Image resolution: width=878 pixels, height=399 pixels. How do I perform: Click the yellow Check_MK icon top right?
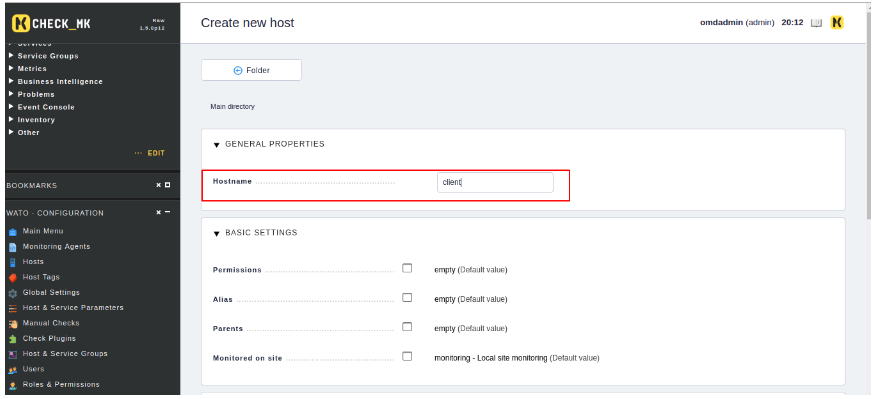[x=837, y=22]
